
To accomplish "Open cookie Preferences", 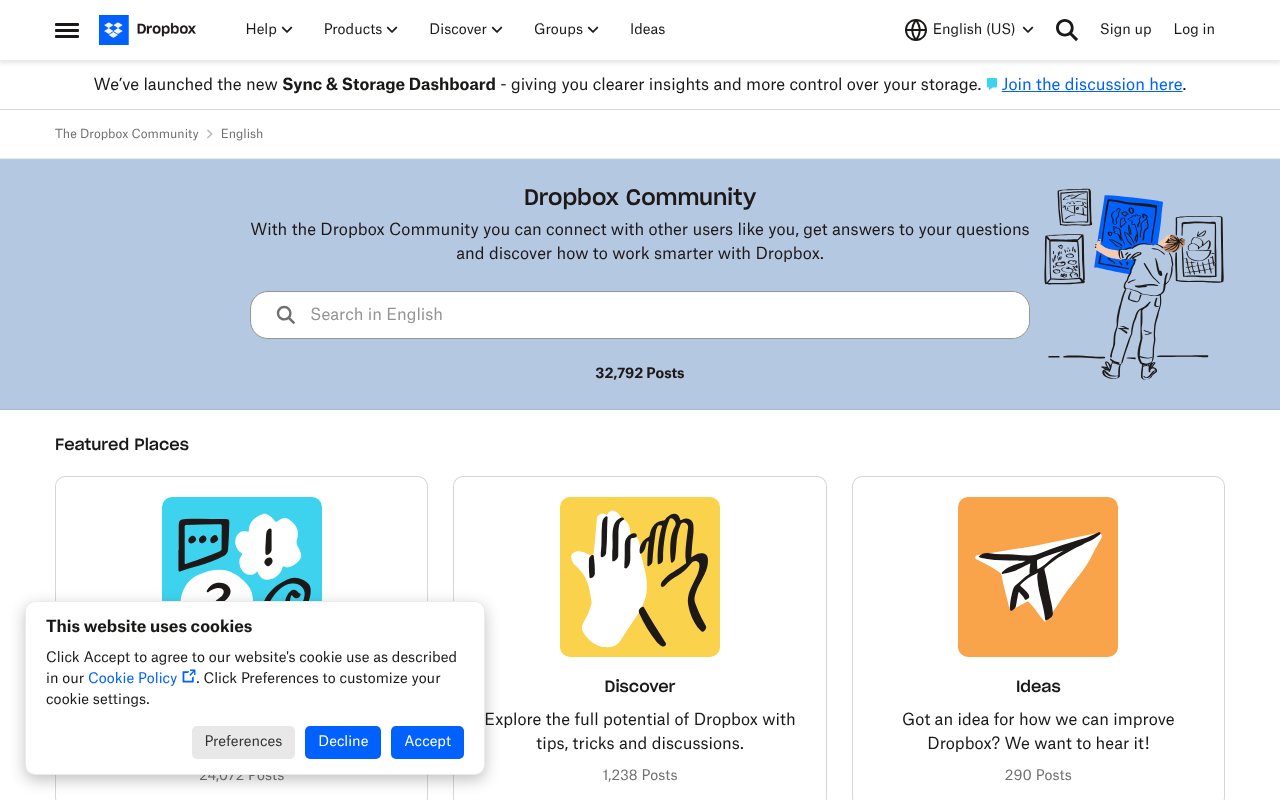I will click(x=243, y=741).
